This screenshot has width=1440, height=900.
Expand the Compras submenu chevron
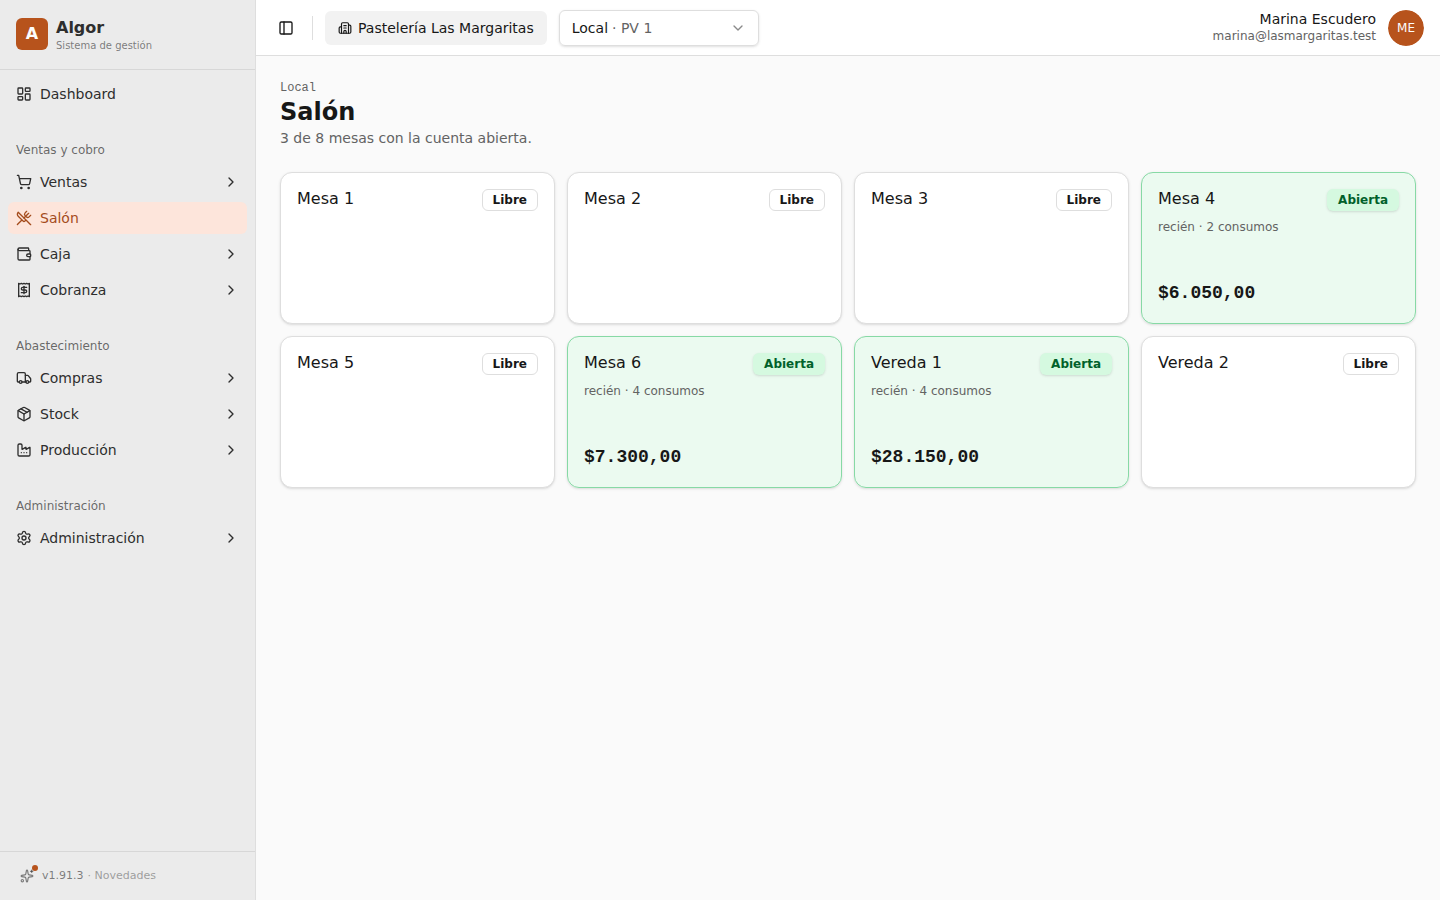tap(231, 378)
